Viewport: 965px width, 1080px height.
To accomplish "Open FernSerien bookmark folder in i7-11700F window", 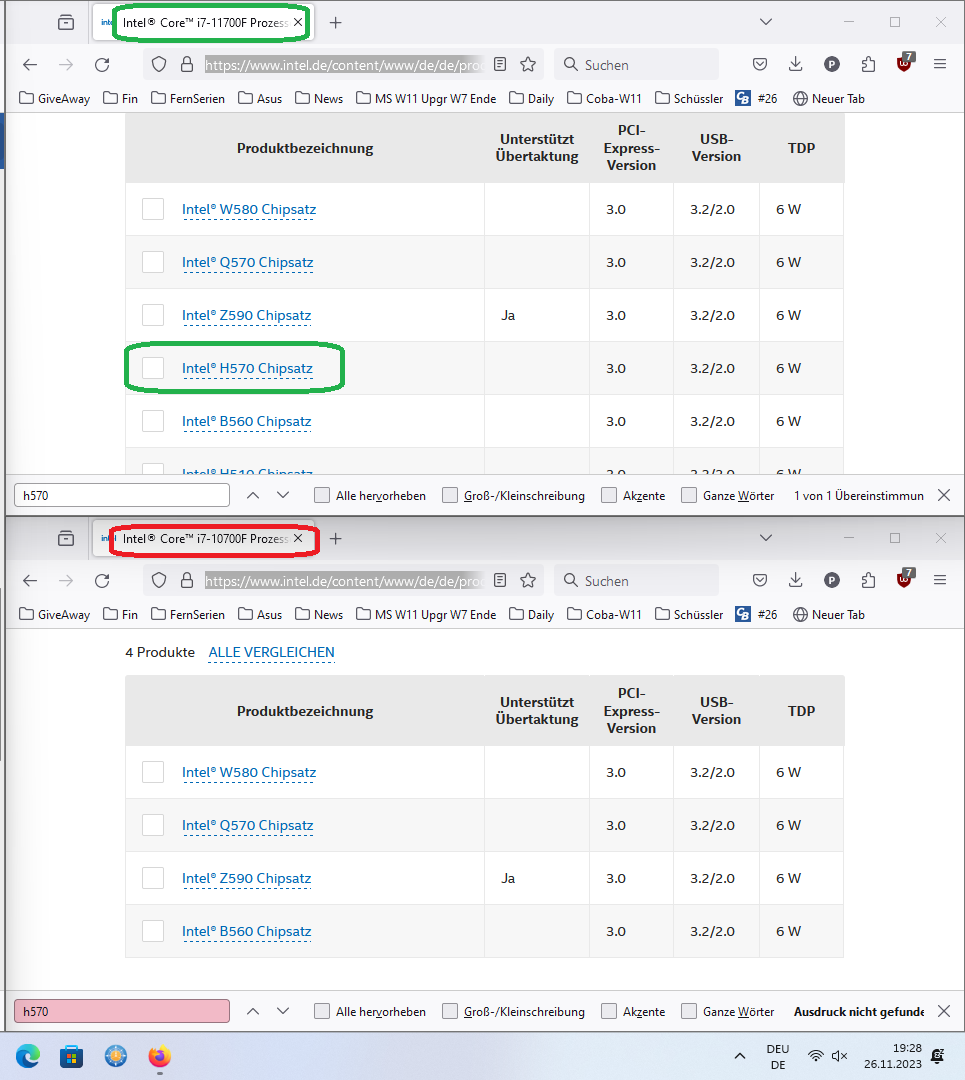I will [188, 98].
